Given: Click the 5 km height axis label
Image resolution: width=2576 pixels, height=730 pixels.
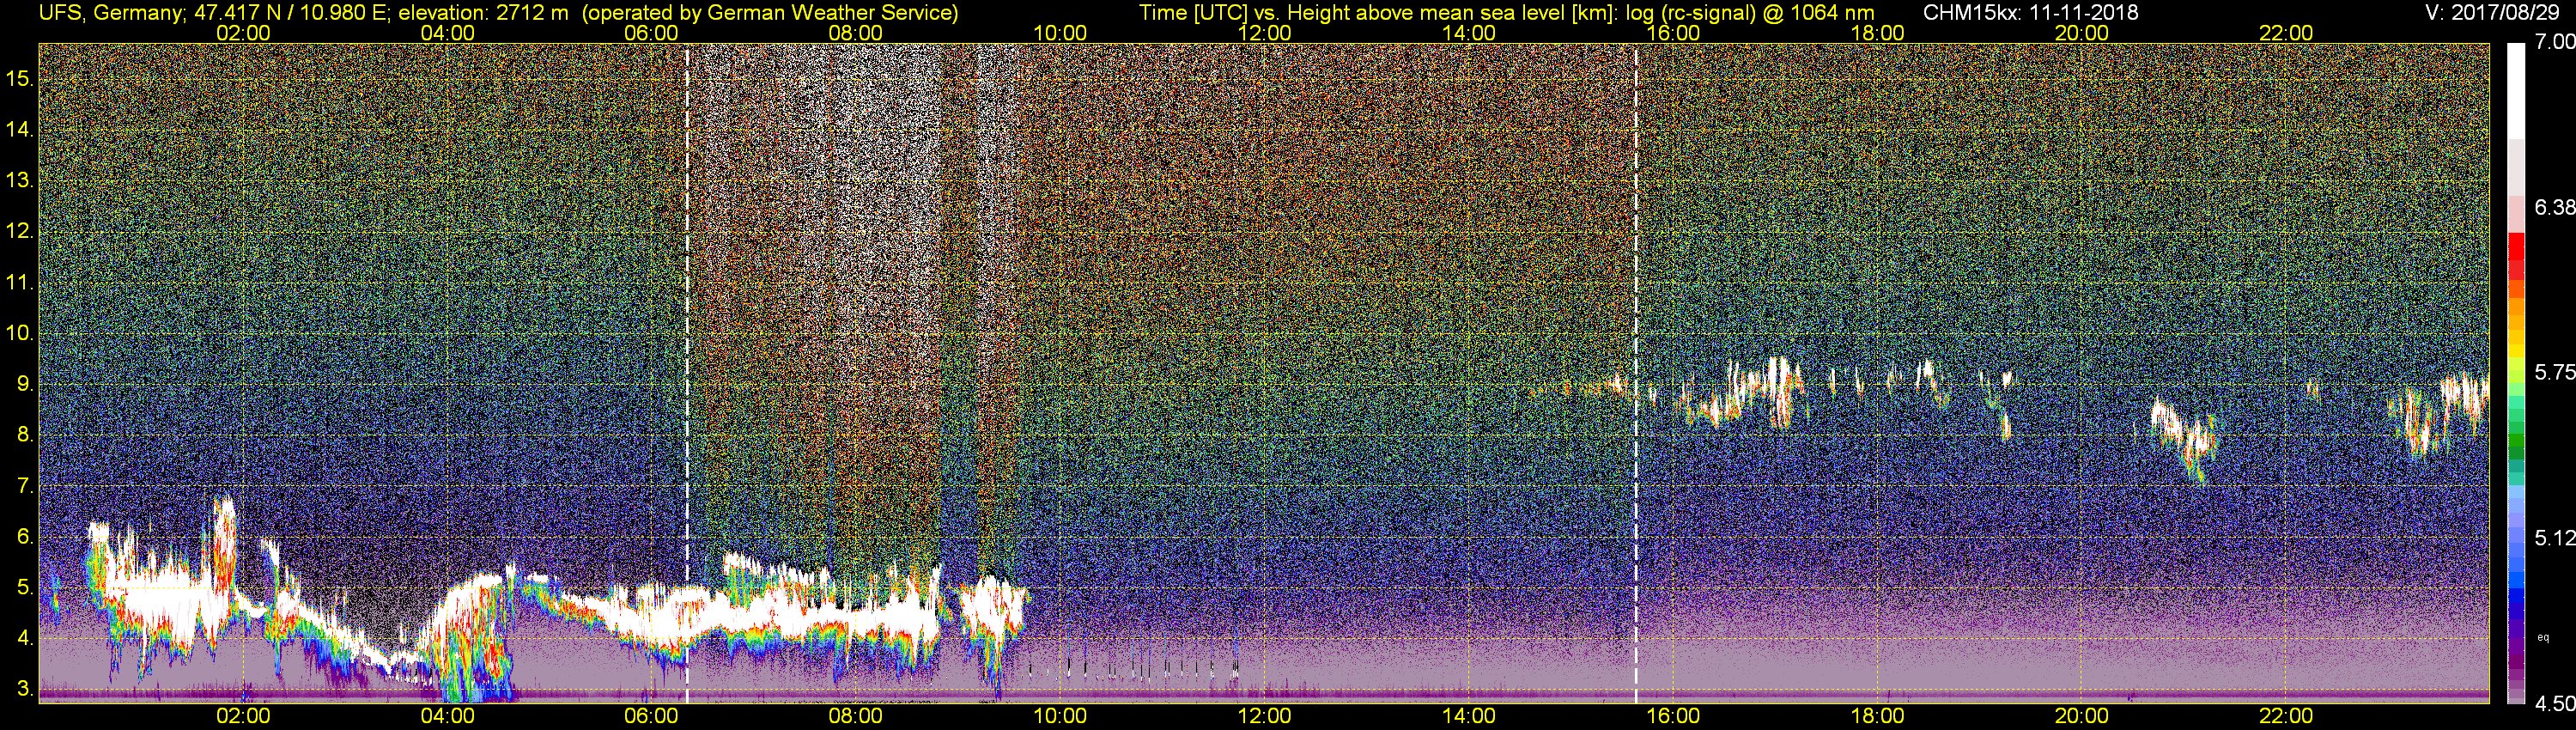Looking at the screenshot, I should coord(25,588).
